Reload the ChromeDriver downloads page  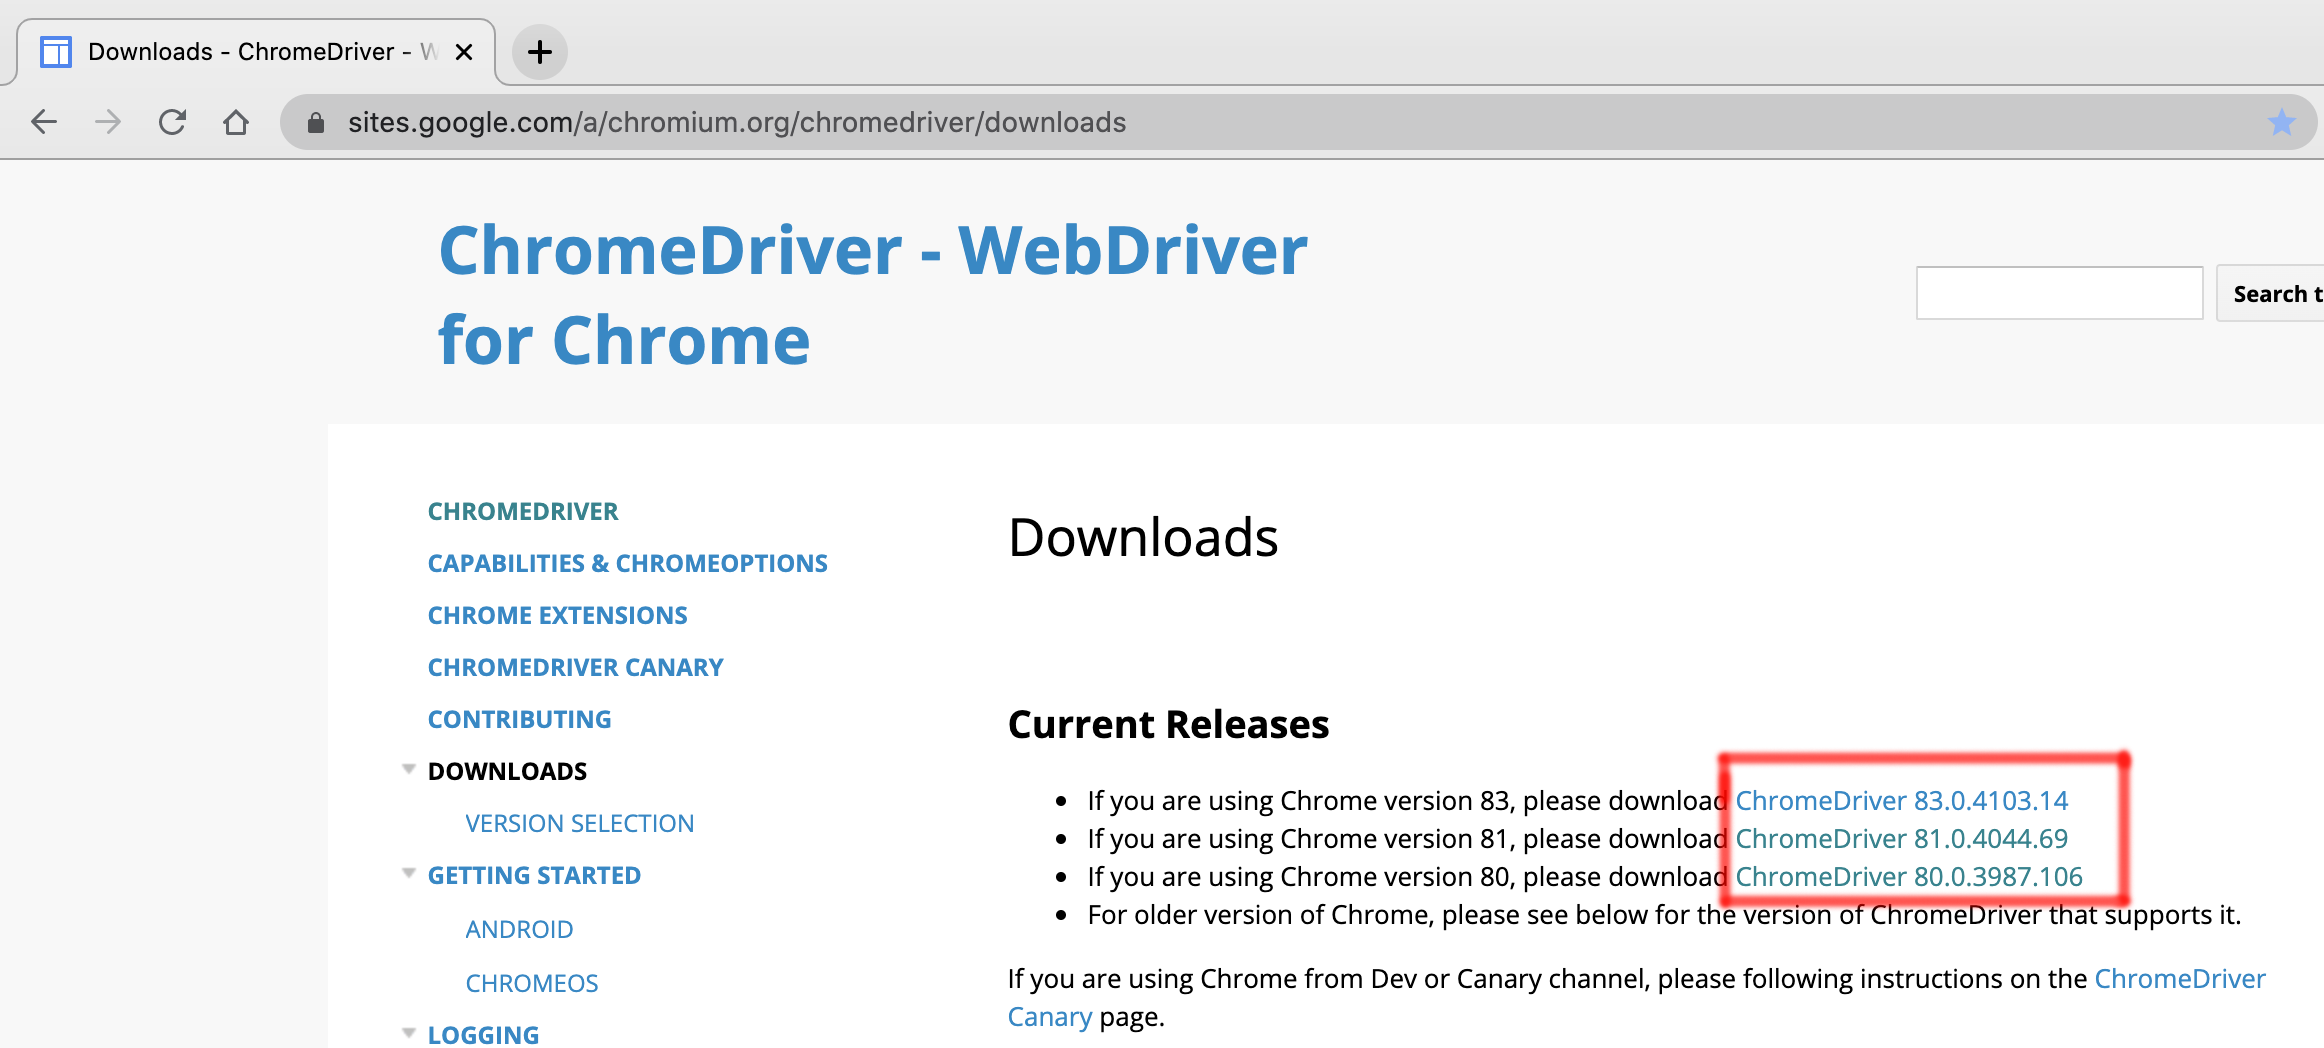pos(172,122)
